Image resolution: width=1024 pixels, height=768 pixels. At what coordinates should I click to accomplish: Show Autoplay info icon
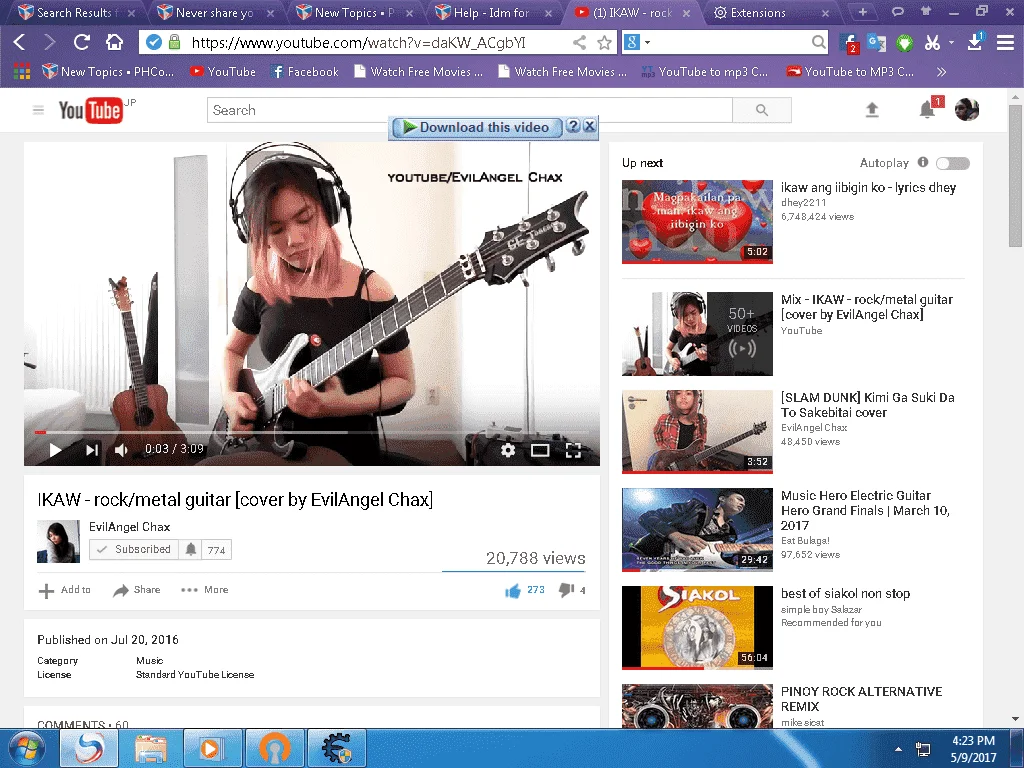tap(923, 162)
